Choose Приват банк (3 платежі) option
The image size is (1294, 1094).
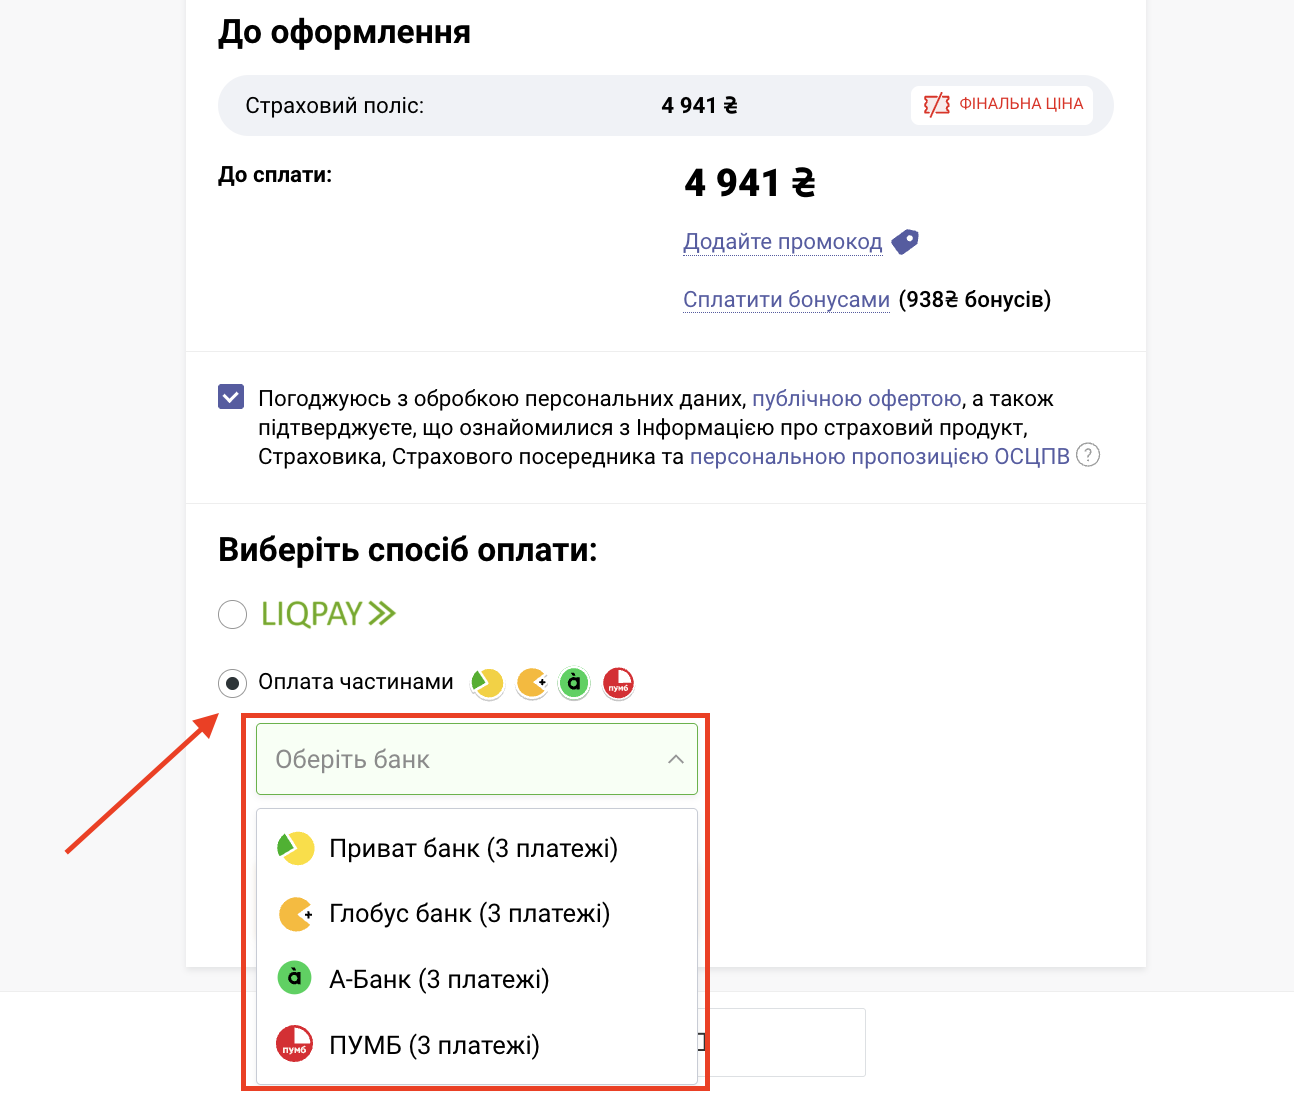(477, 848)
